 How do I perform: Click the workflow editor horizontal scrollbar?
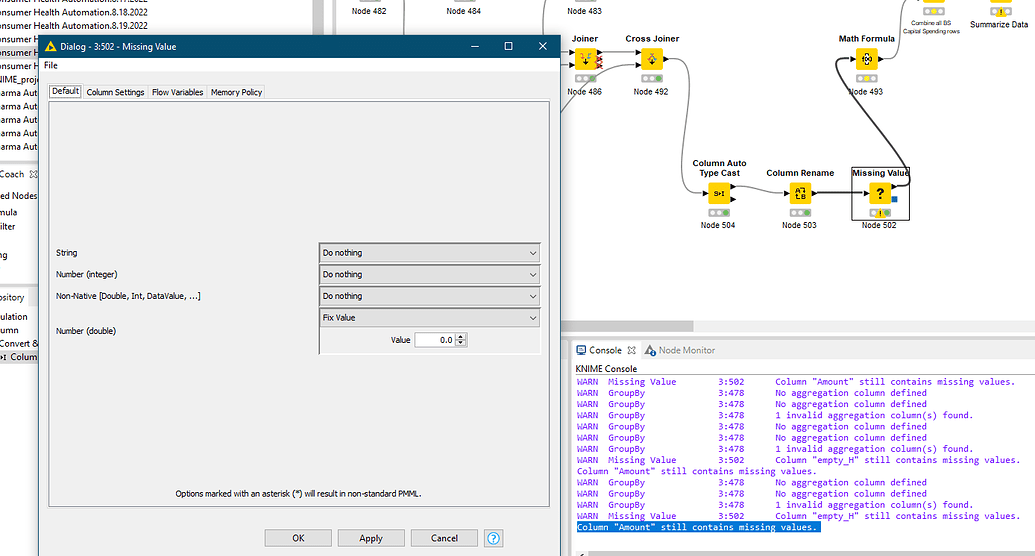[627, 326]
